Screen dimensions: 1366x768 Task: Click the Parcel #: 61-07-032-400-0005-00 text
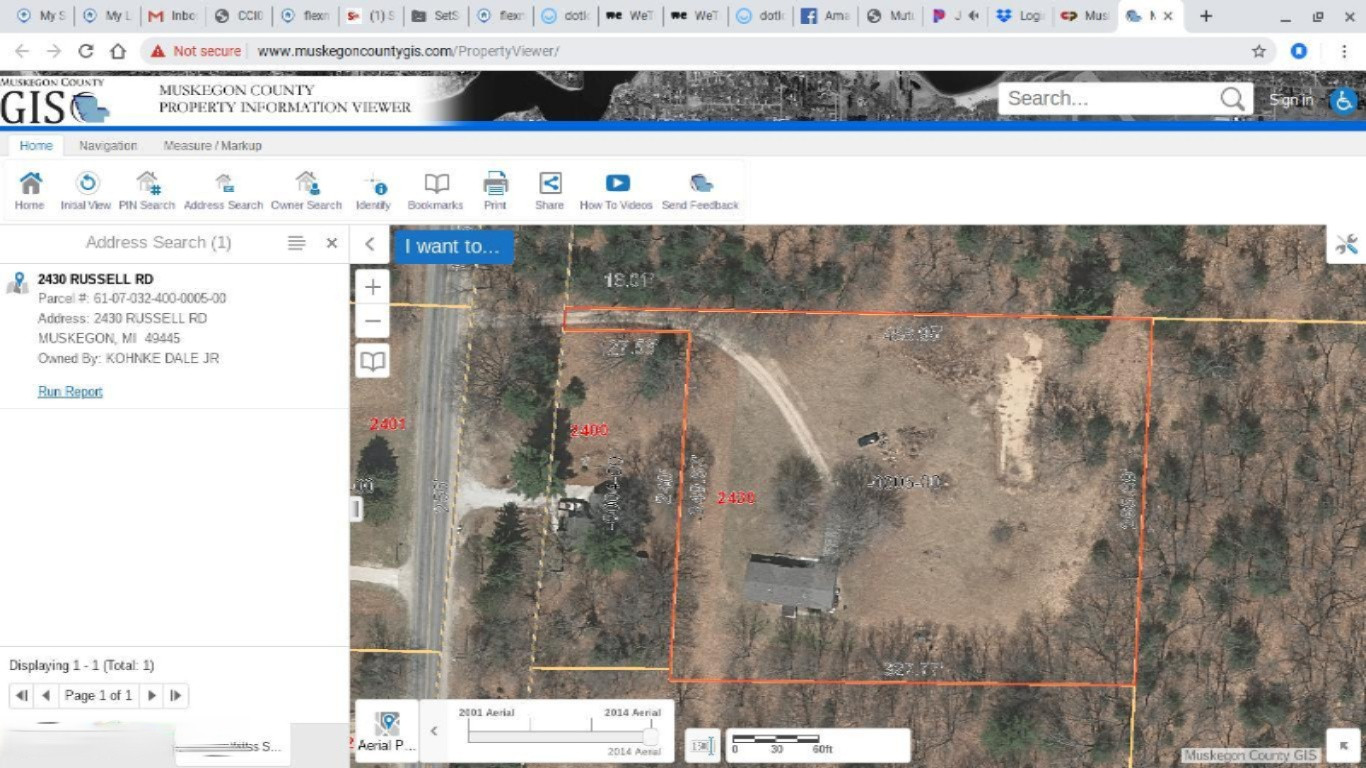pyautogui.click(x=132, y=298)
